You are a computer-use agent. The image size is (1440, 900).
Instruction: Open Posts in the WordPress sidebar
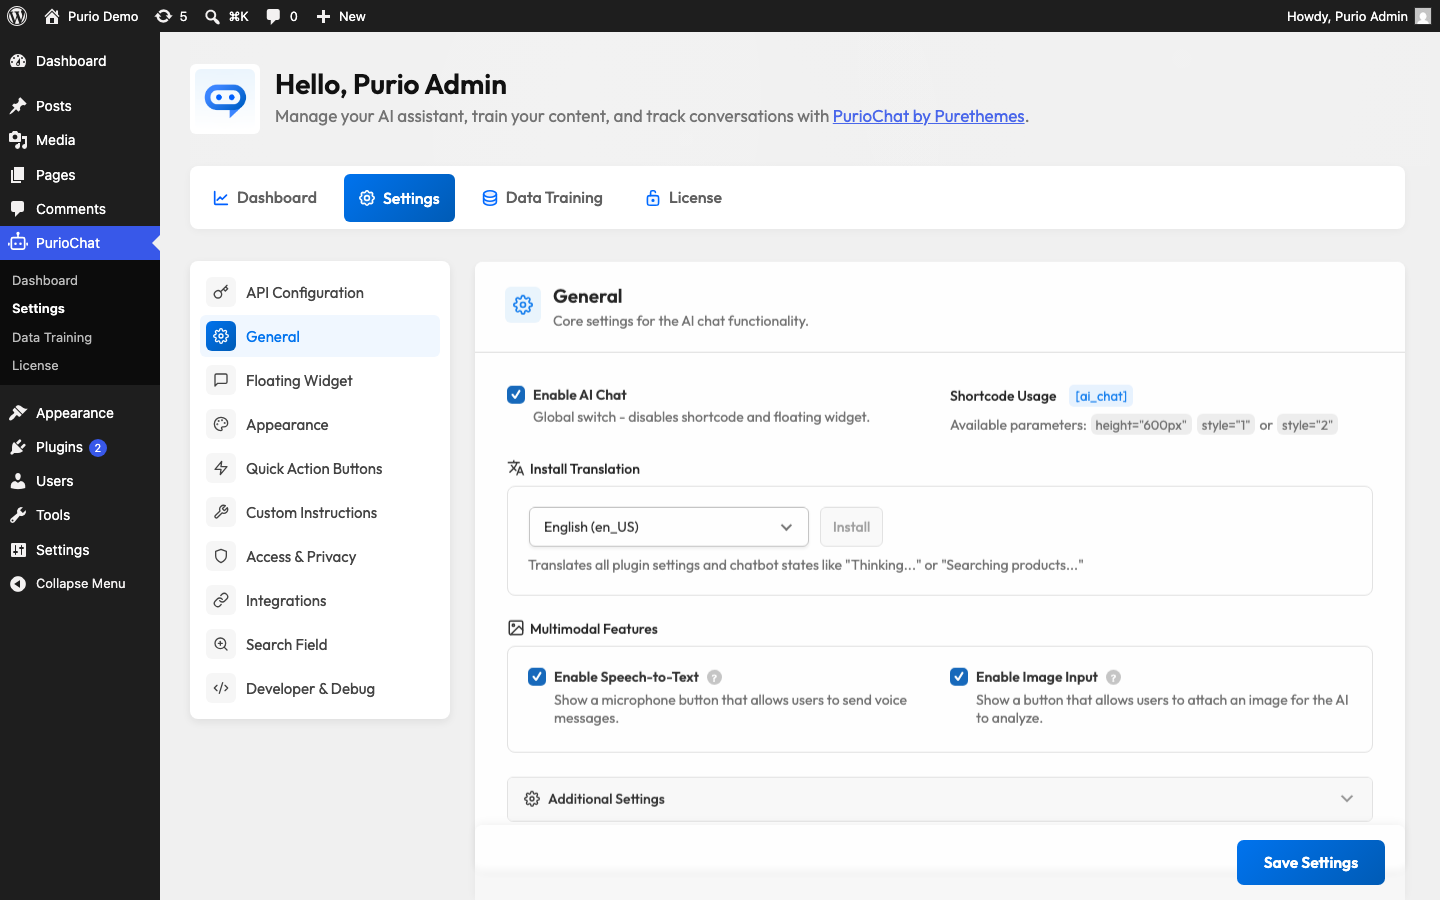tap(80, 106)
